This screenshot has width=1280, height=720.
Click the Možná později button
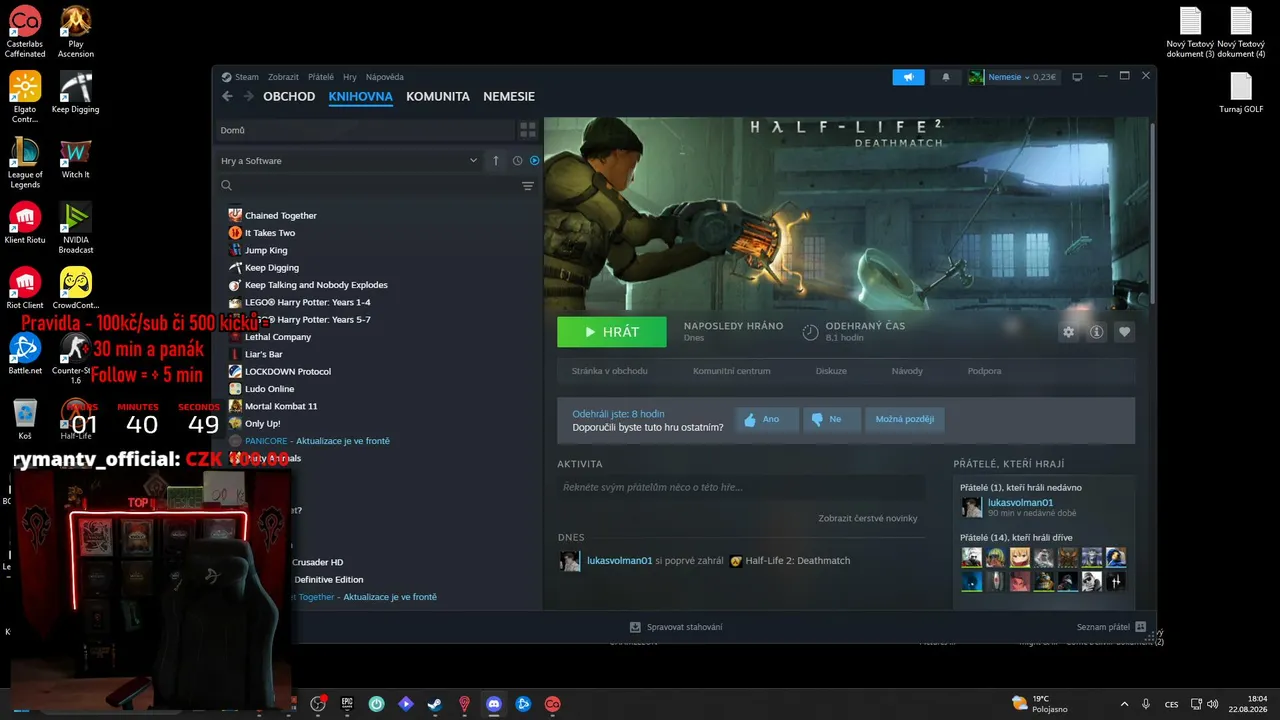[904, 420]
